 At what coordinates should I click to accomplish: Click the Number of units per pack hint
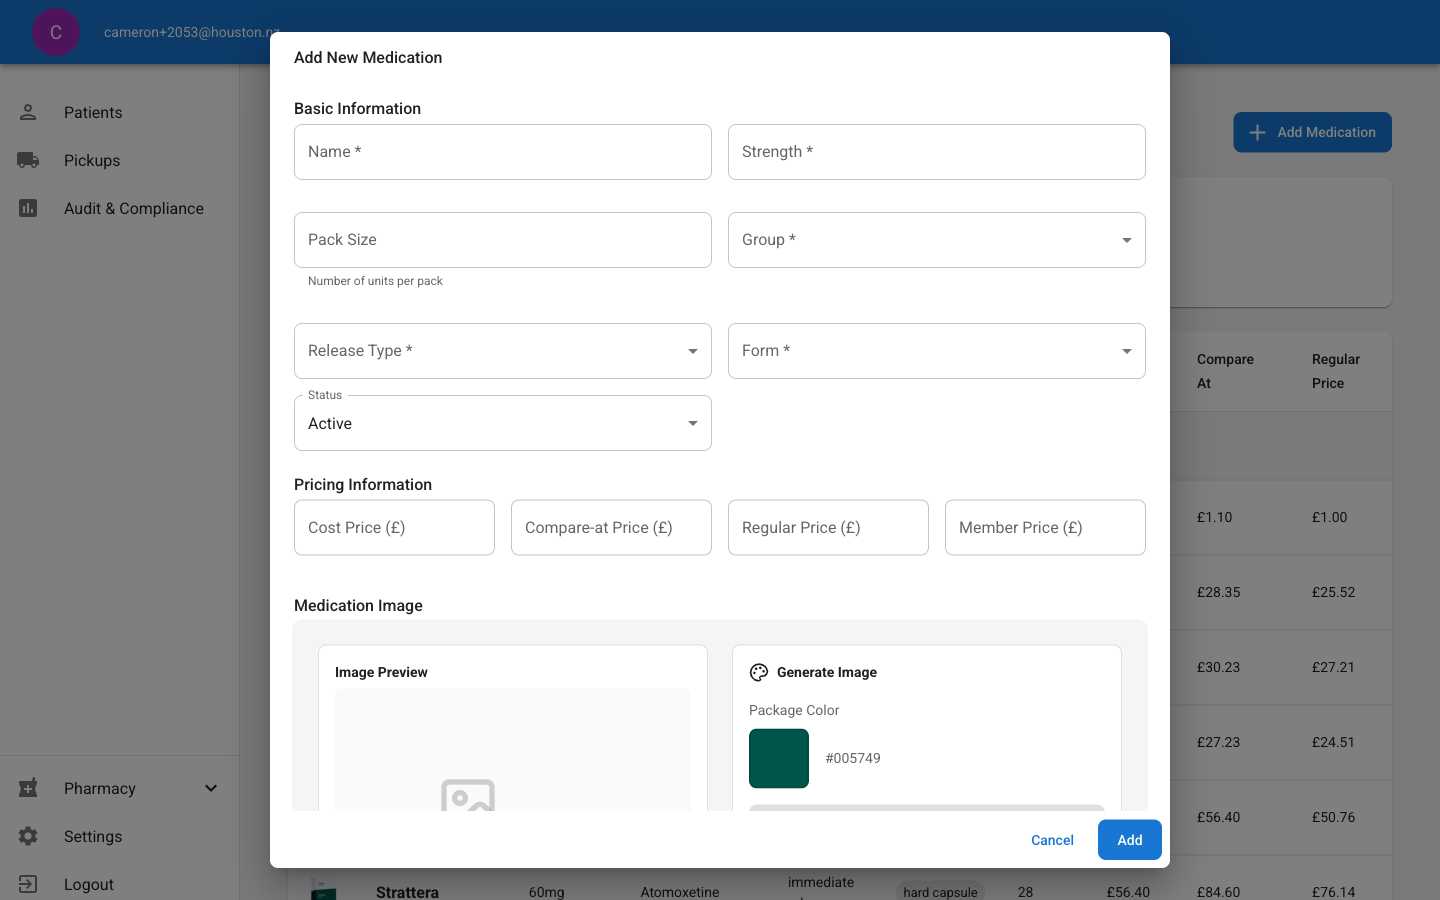375,281
